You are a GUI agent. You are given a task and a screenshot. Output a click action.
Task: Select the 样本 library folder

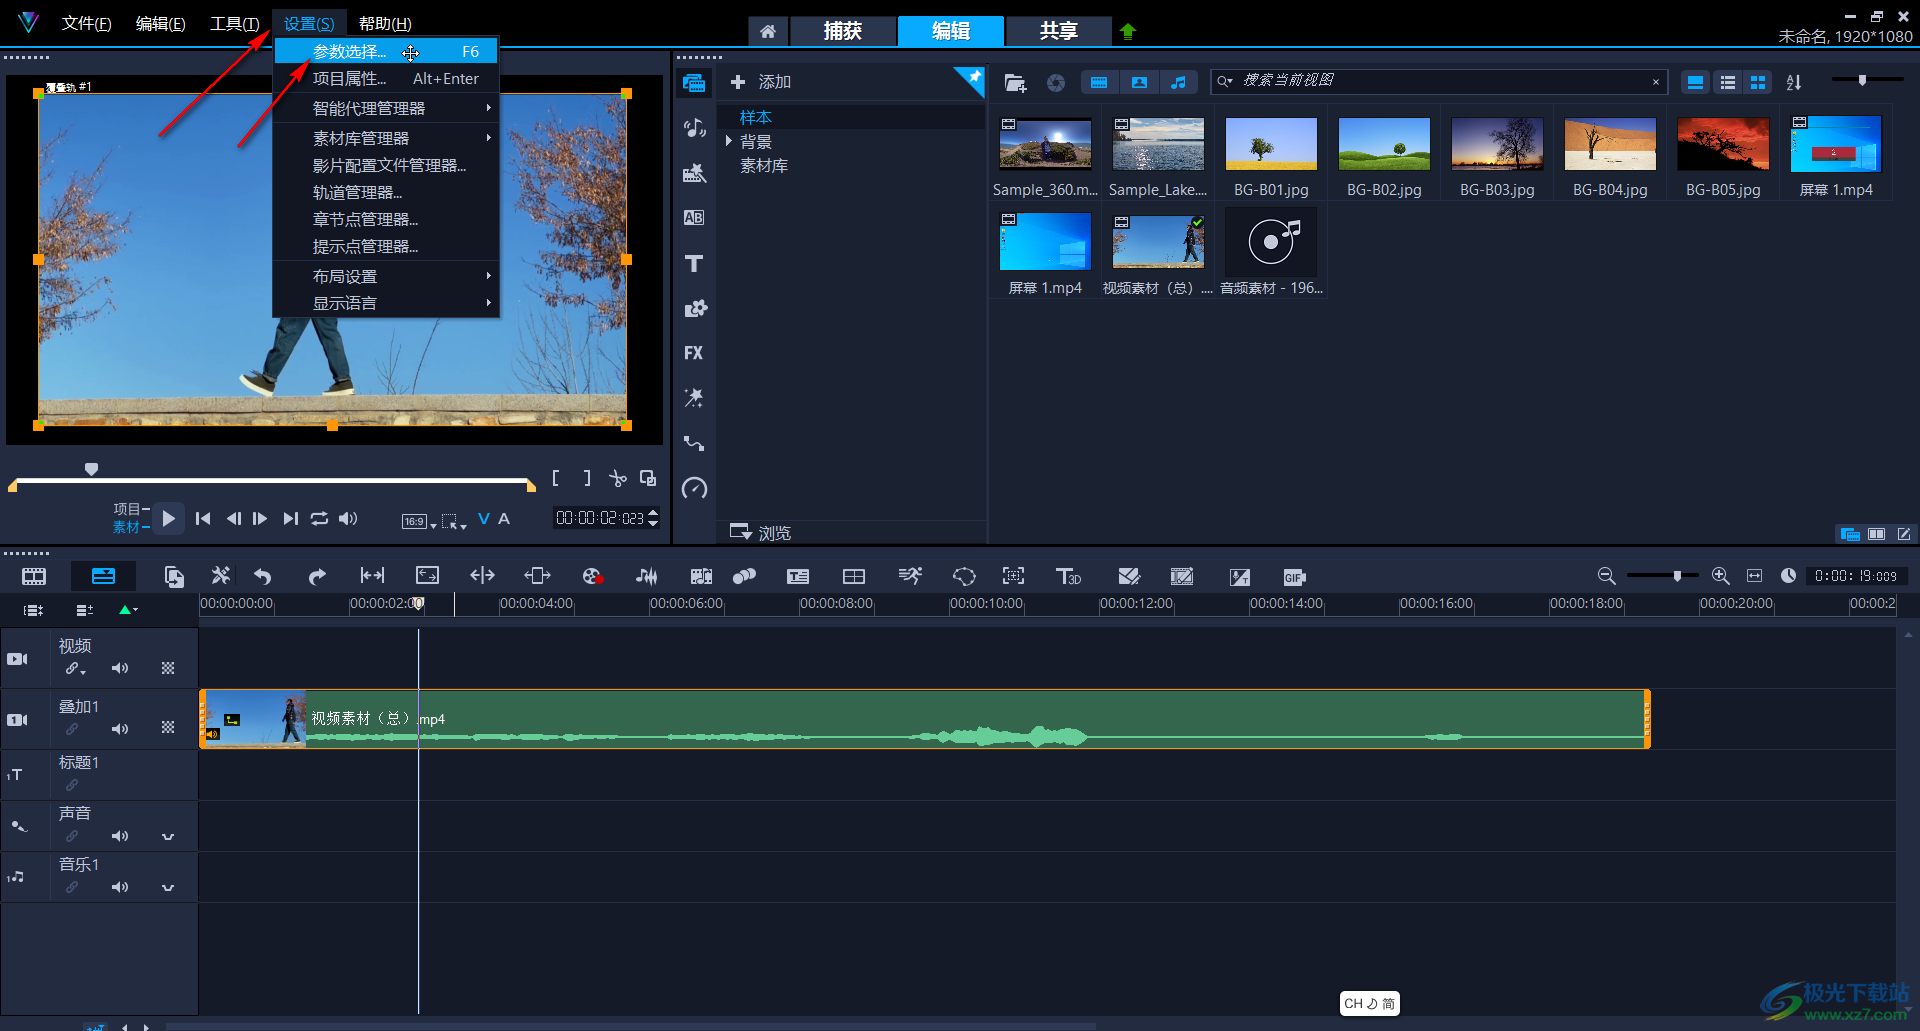tap(755, 117)
